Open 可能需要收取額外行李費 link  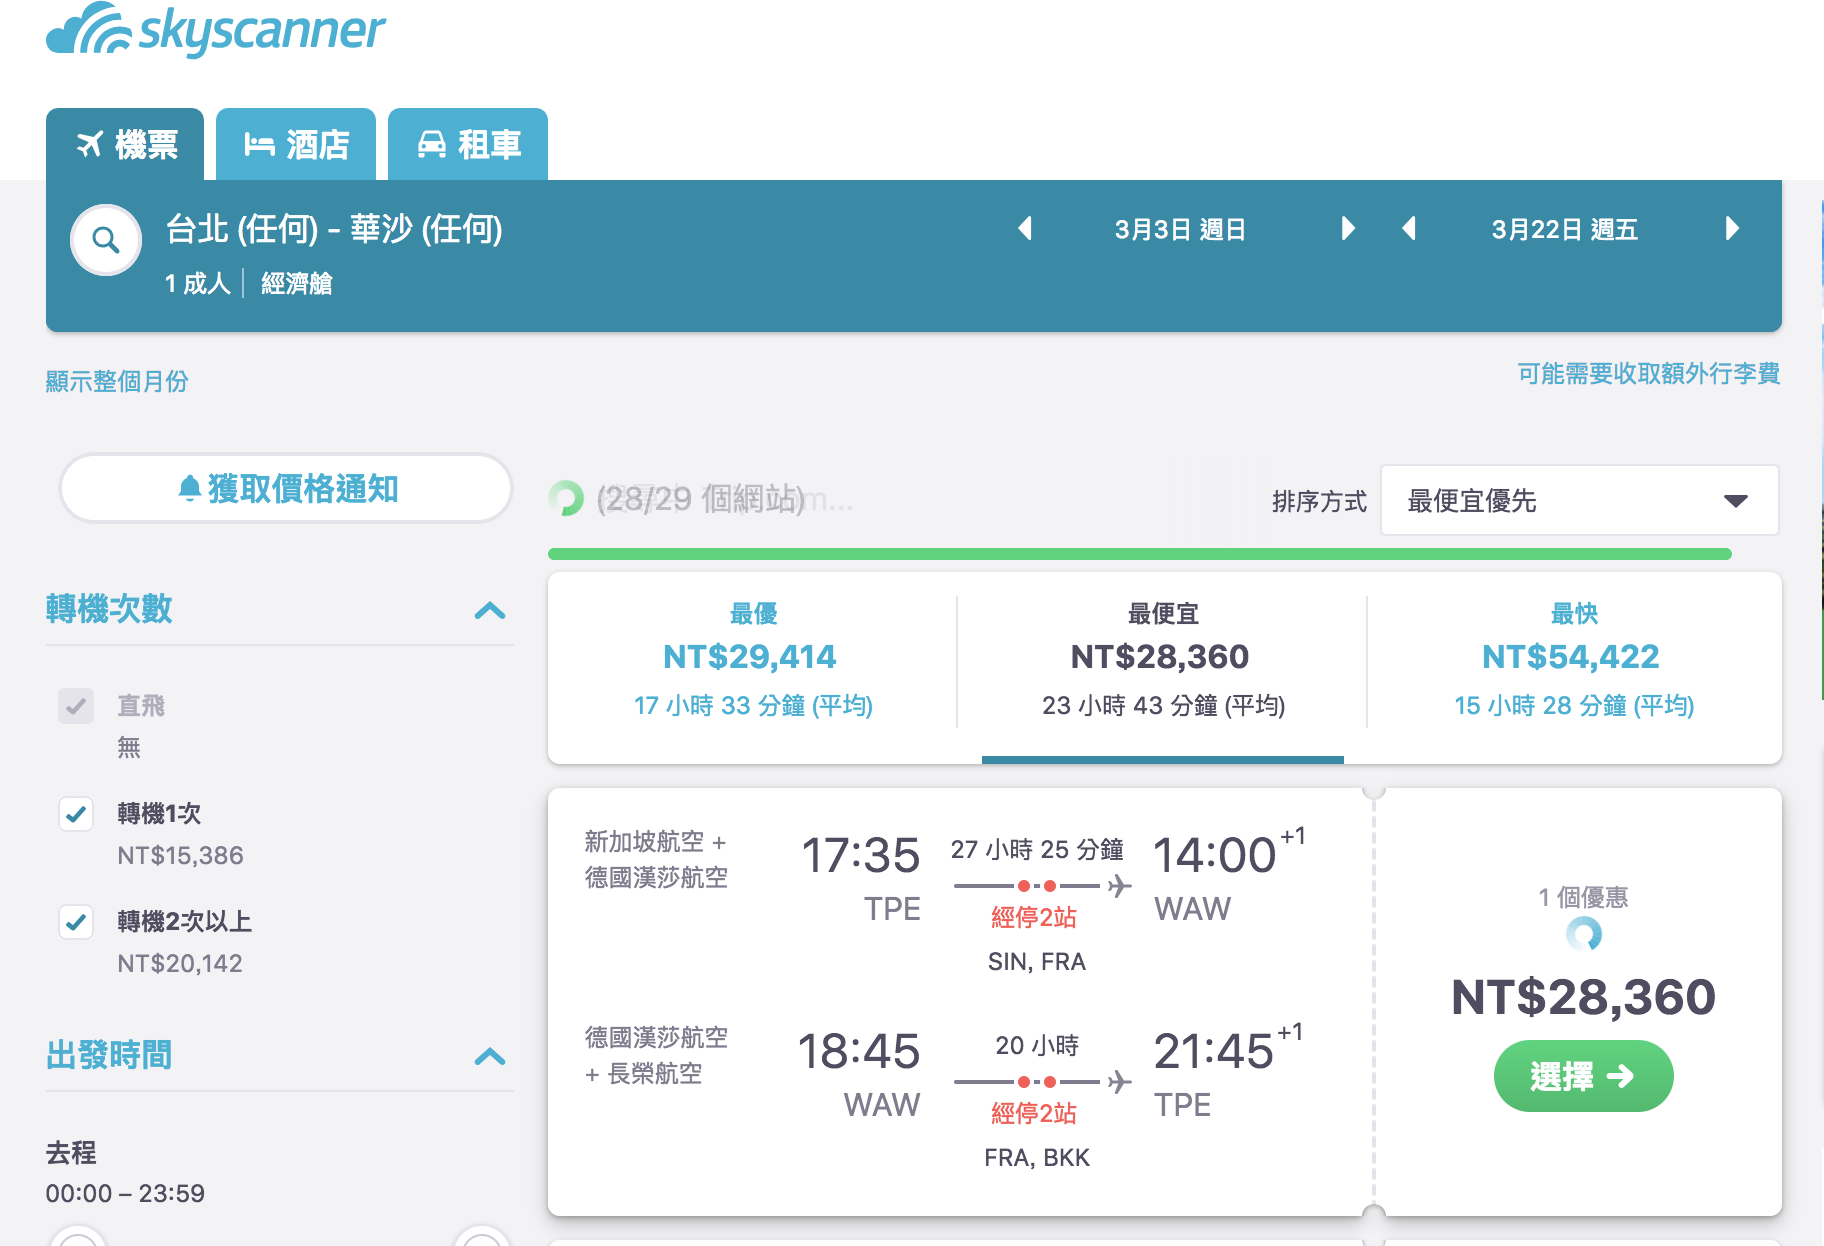click(x=1648, y=373)
